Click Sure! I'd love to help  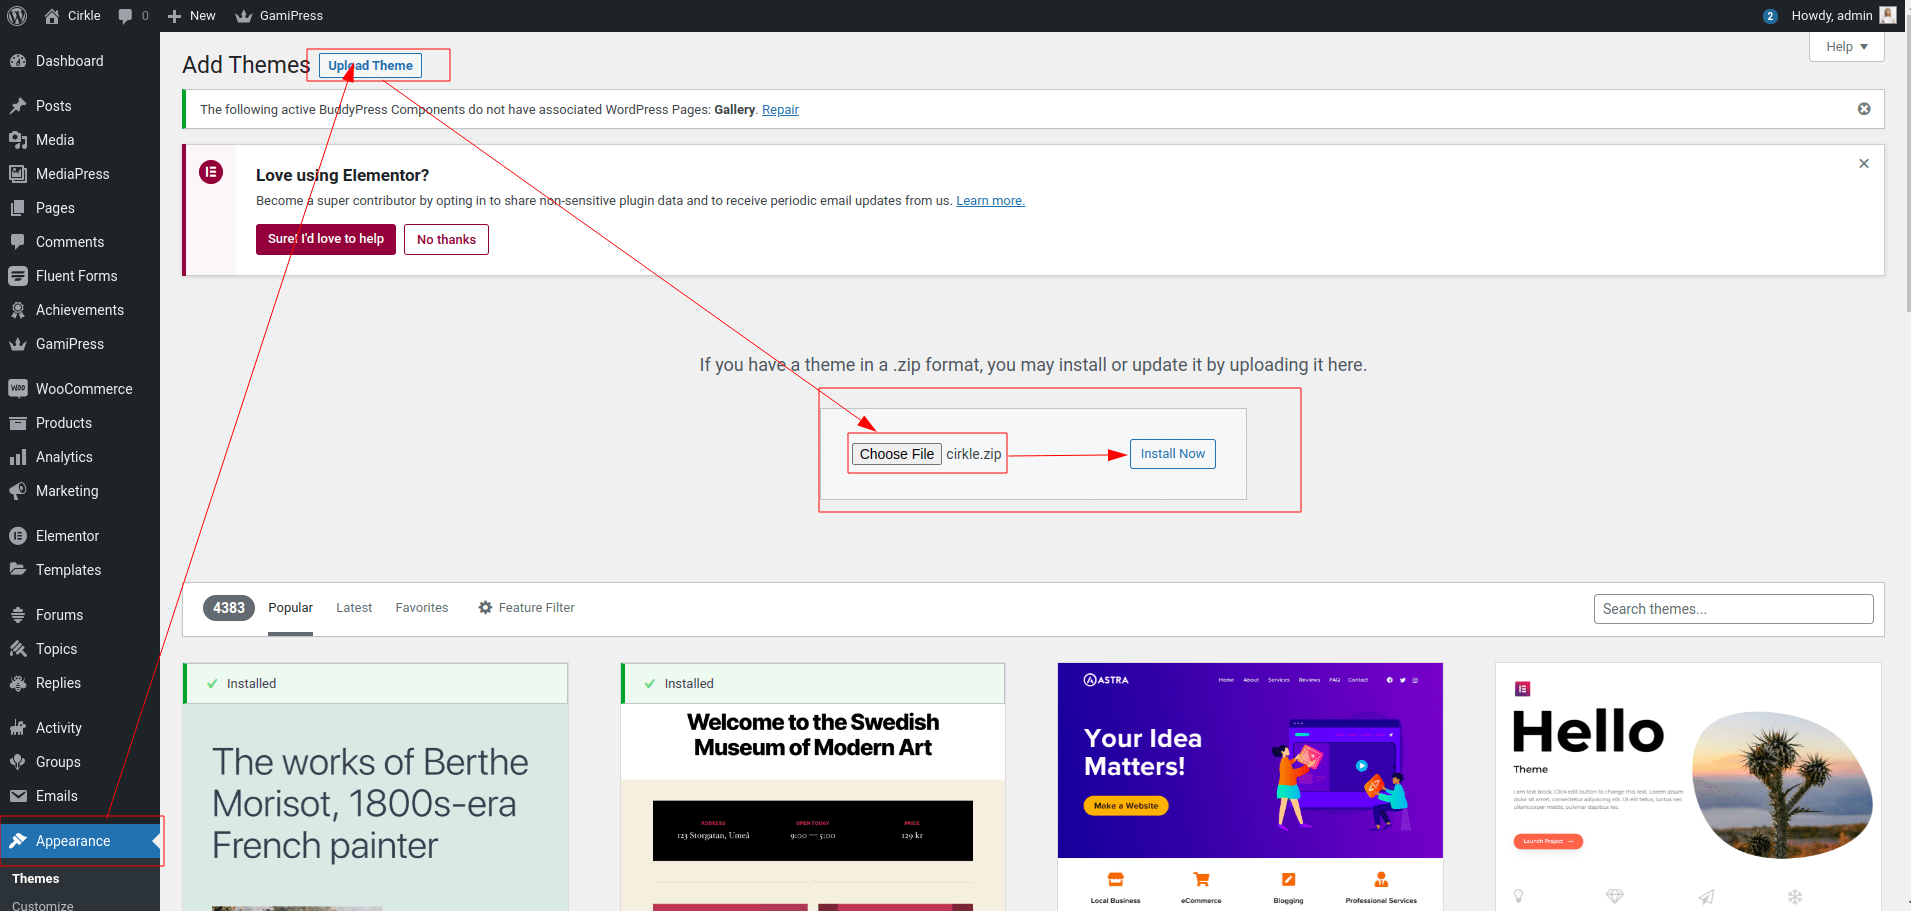(x=326, y=239)
